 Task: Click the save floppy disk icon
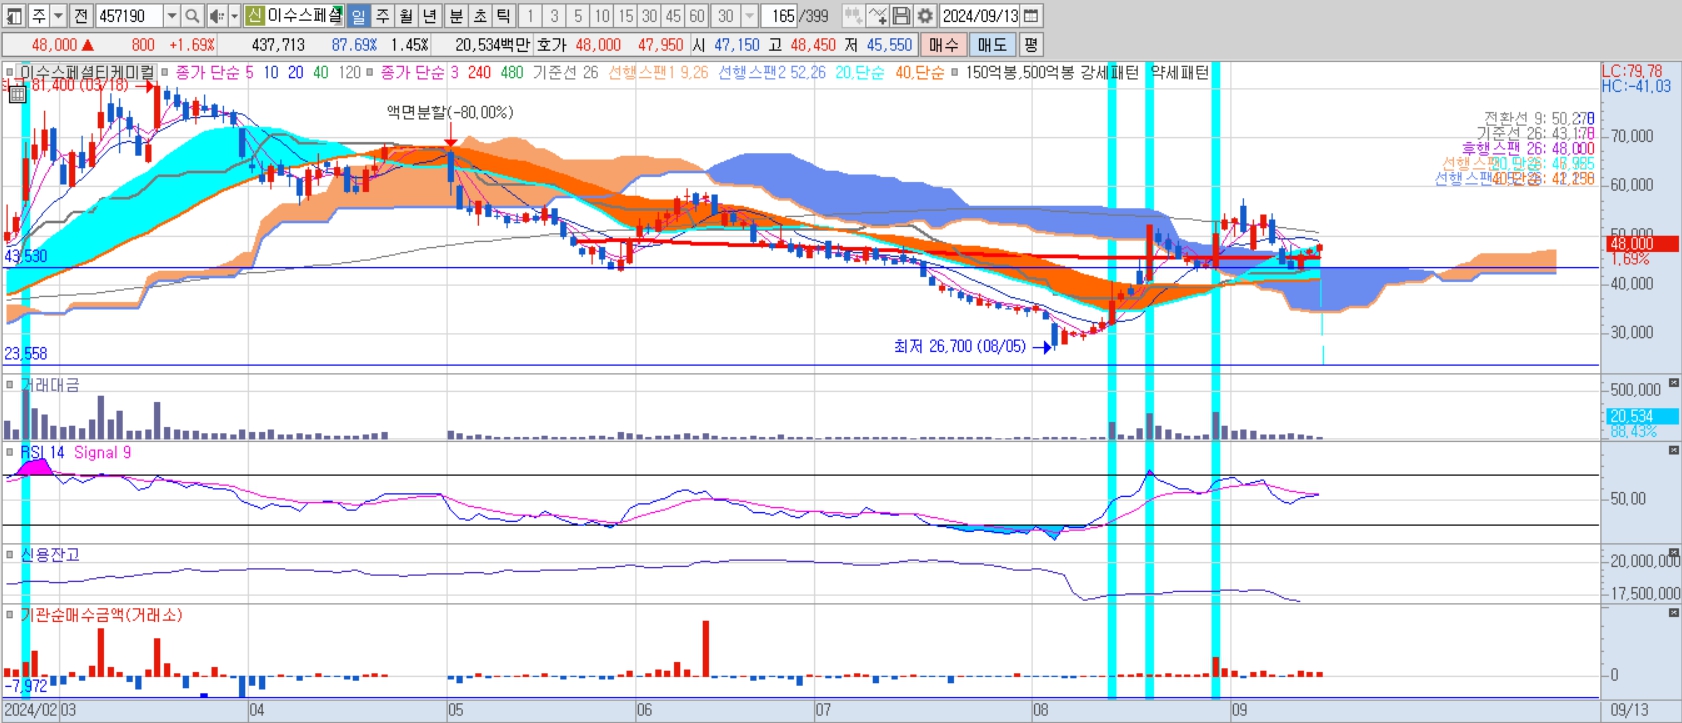pos(901,16)
